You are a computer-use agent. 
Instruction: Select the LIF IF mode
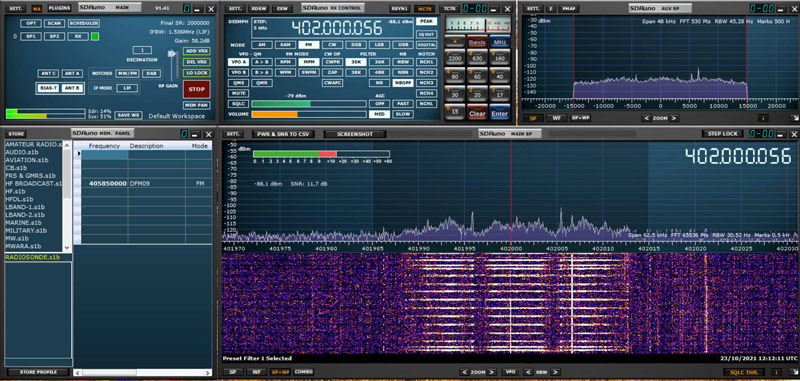pyautogui.click(x=127, y=88)
